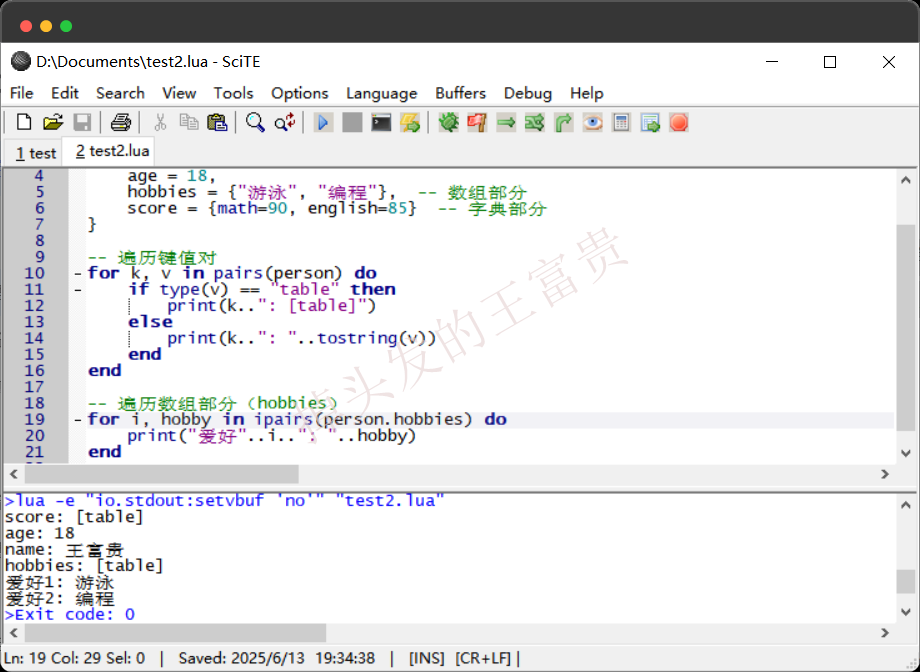Click the crossed green arrows icon
Screen dimensions: 920x672
(x=535, y=123)
